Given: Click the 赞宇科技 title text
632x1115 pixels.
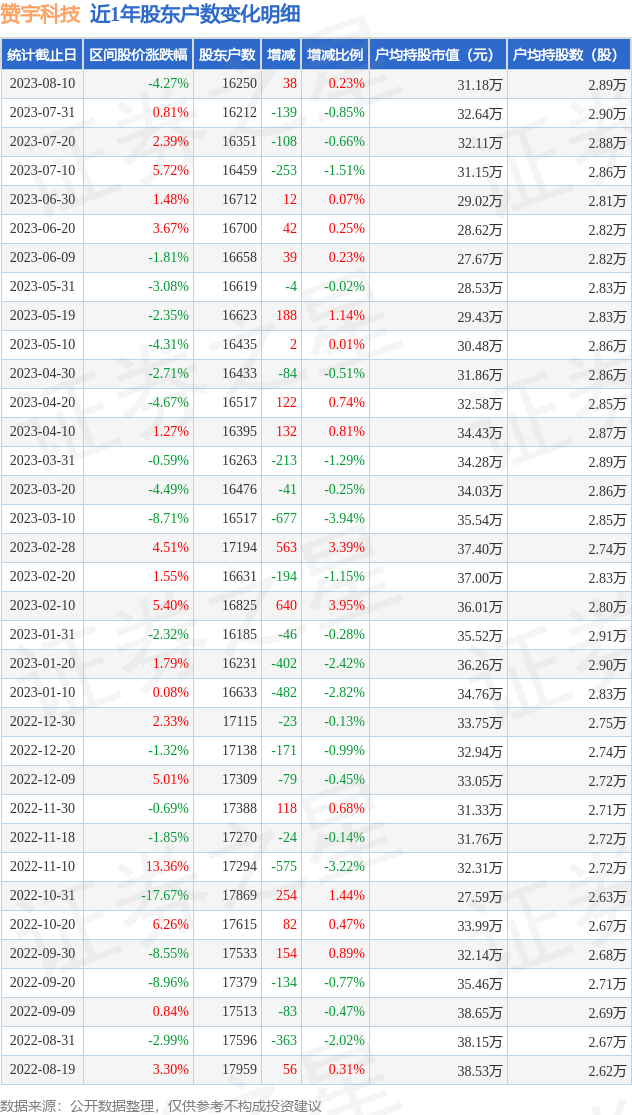Looking at the screenshot, I should 40,14.
